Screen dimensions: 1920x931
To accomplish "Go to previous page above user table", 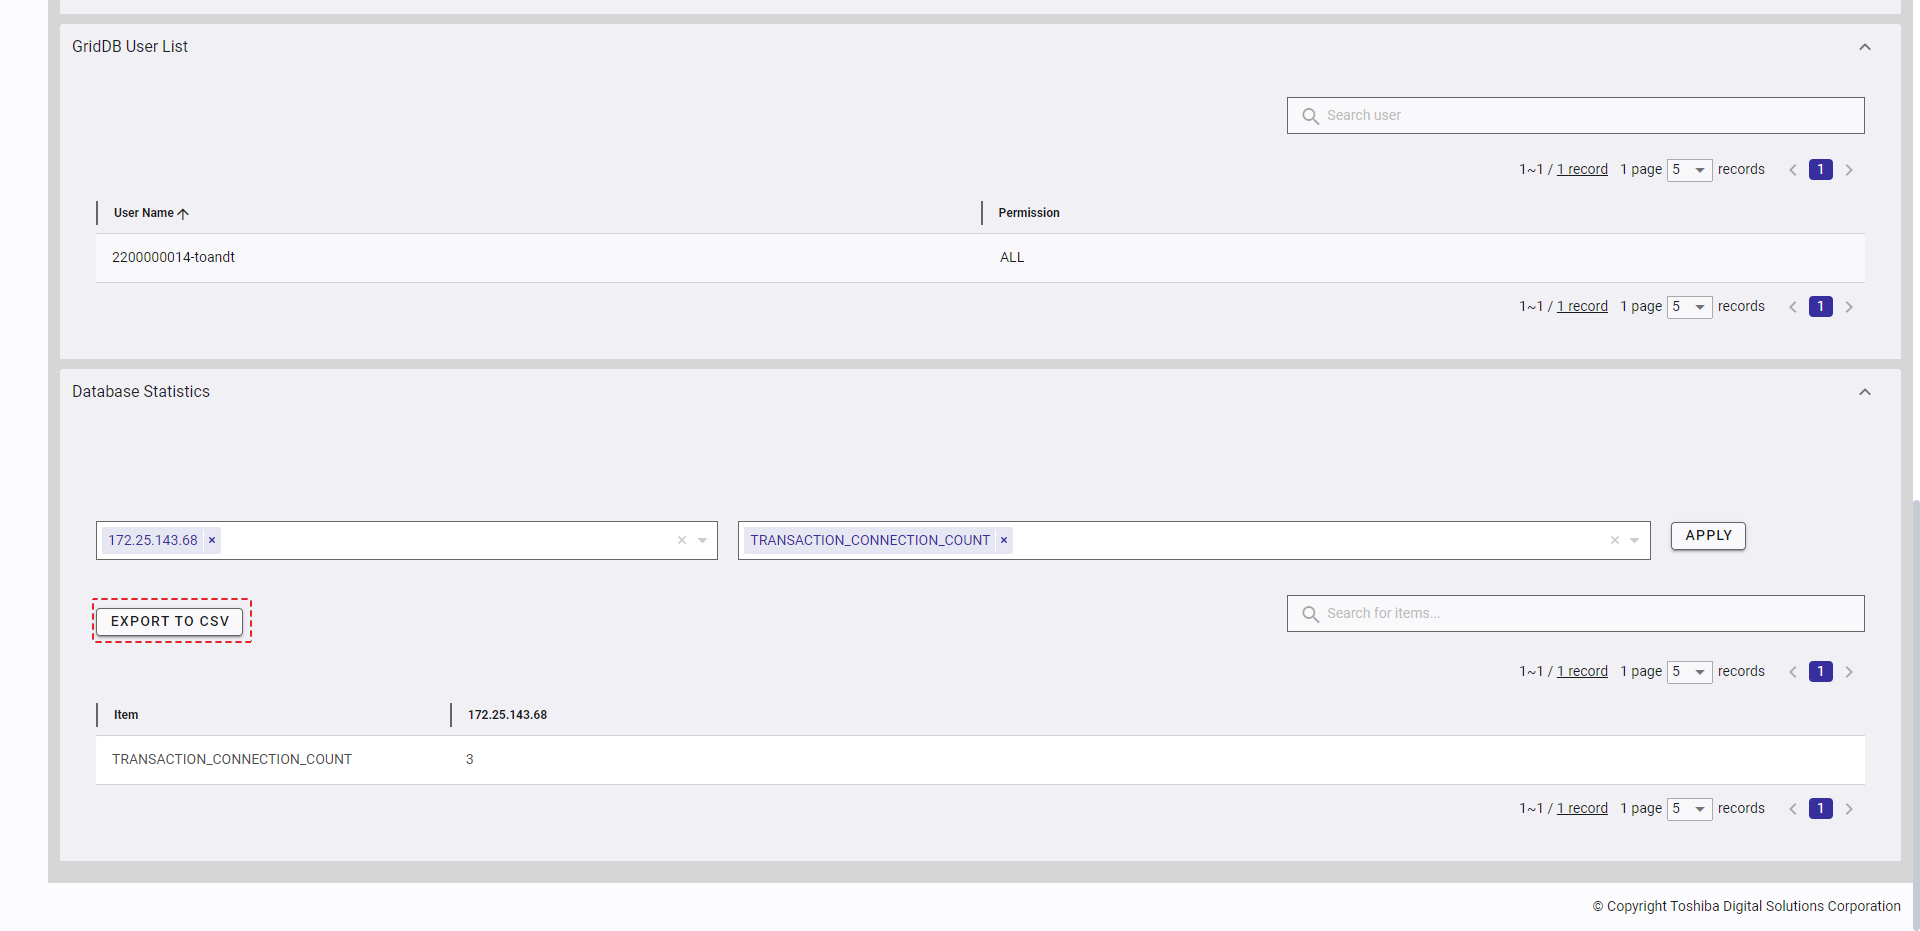I will coord(1793,170).
